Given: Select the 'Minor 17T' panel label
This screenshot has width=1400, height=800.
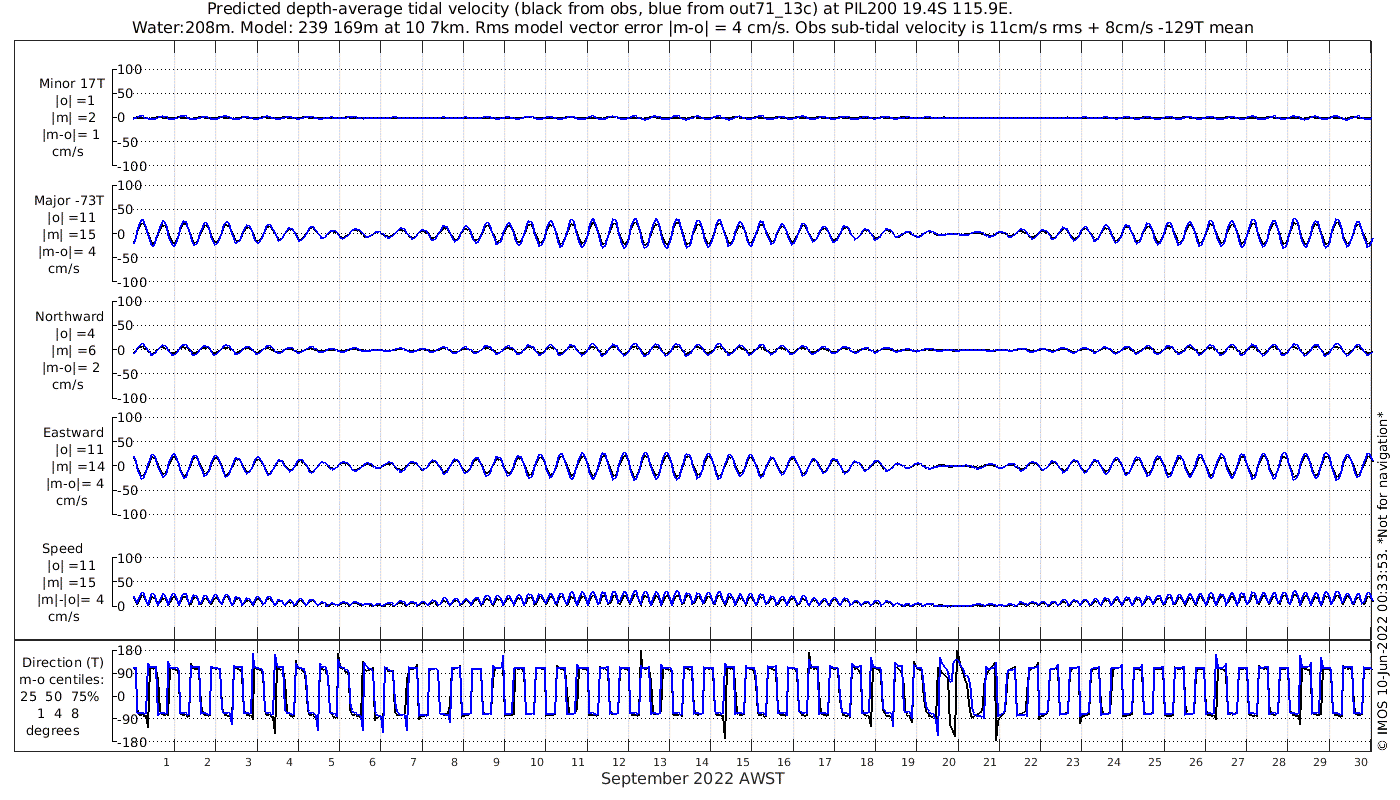Looking at the screenshot, I should [x=71, y=84].
